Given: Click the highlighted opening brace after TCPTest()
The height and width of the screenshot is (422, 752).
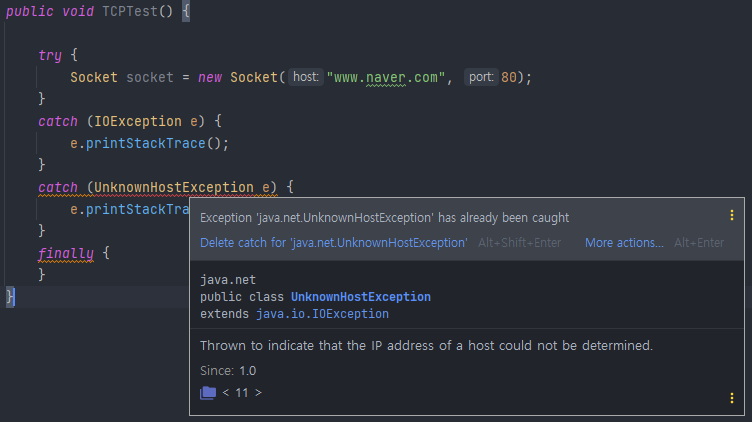Looking at the screenshot, I should pos(186,11).
